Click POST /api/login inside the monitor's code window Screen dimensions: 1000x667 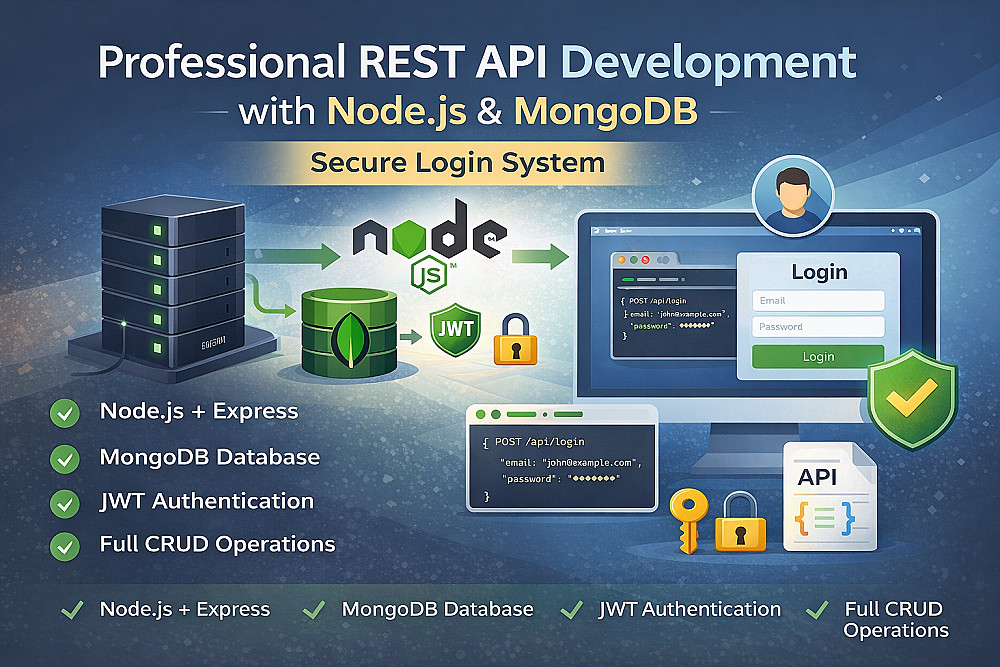[658, 301]
